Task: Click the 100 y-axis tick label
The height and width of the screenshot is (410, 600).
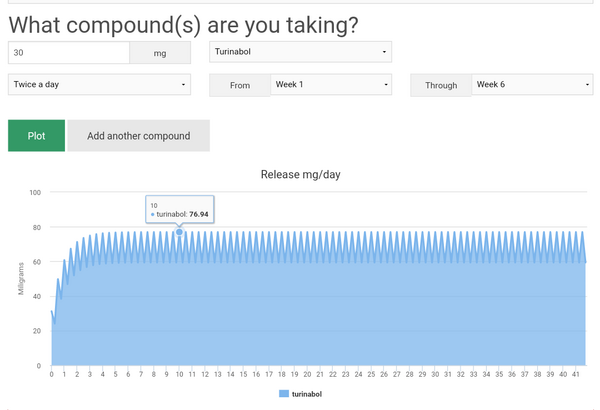Action: [35, 192]
